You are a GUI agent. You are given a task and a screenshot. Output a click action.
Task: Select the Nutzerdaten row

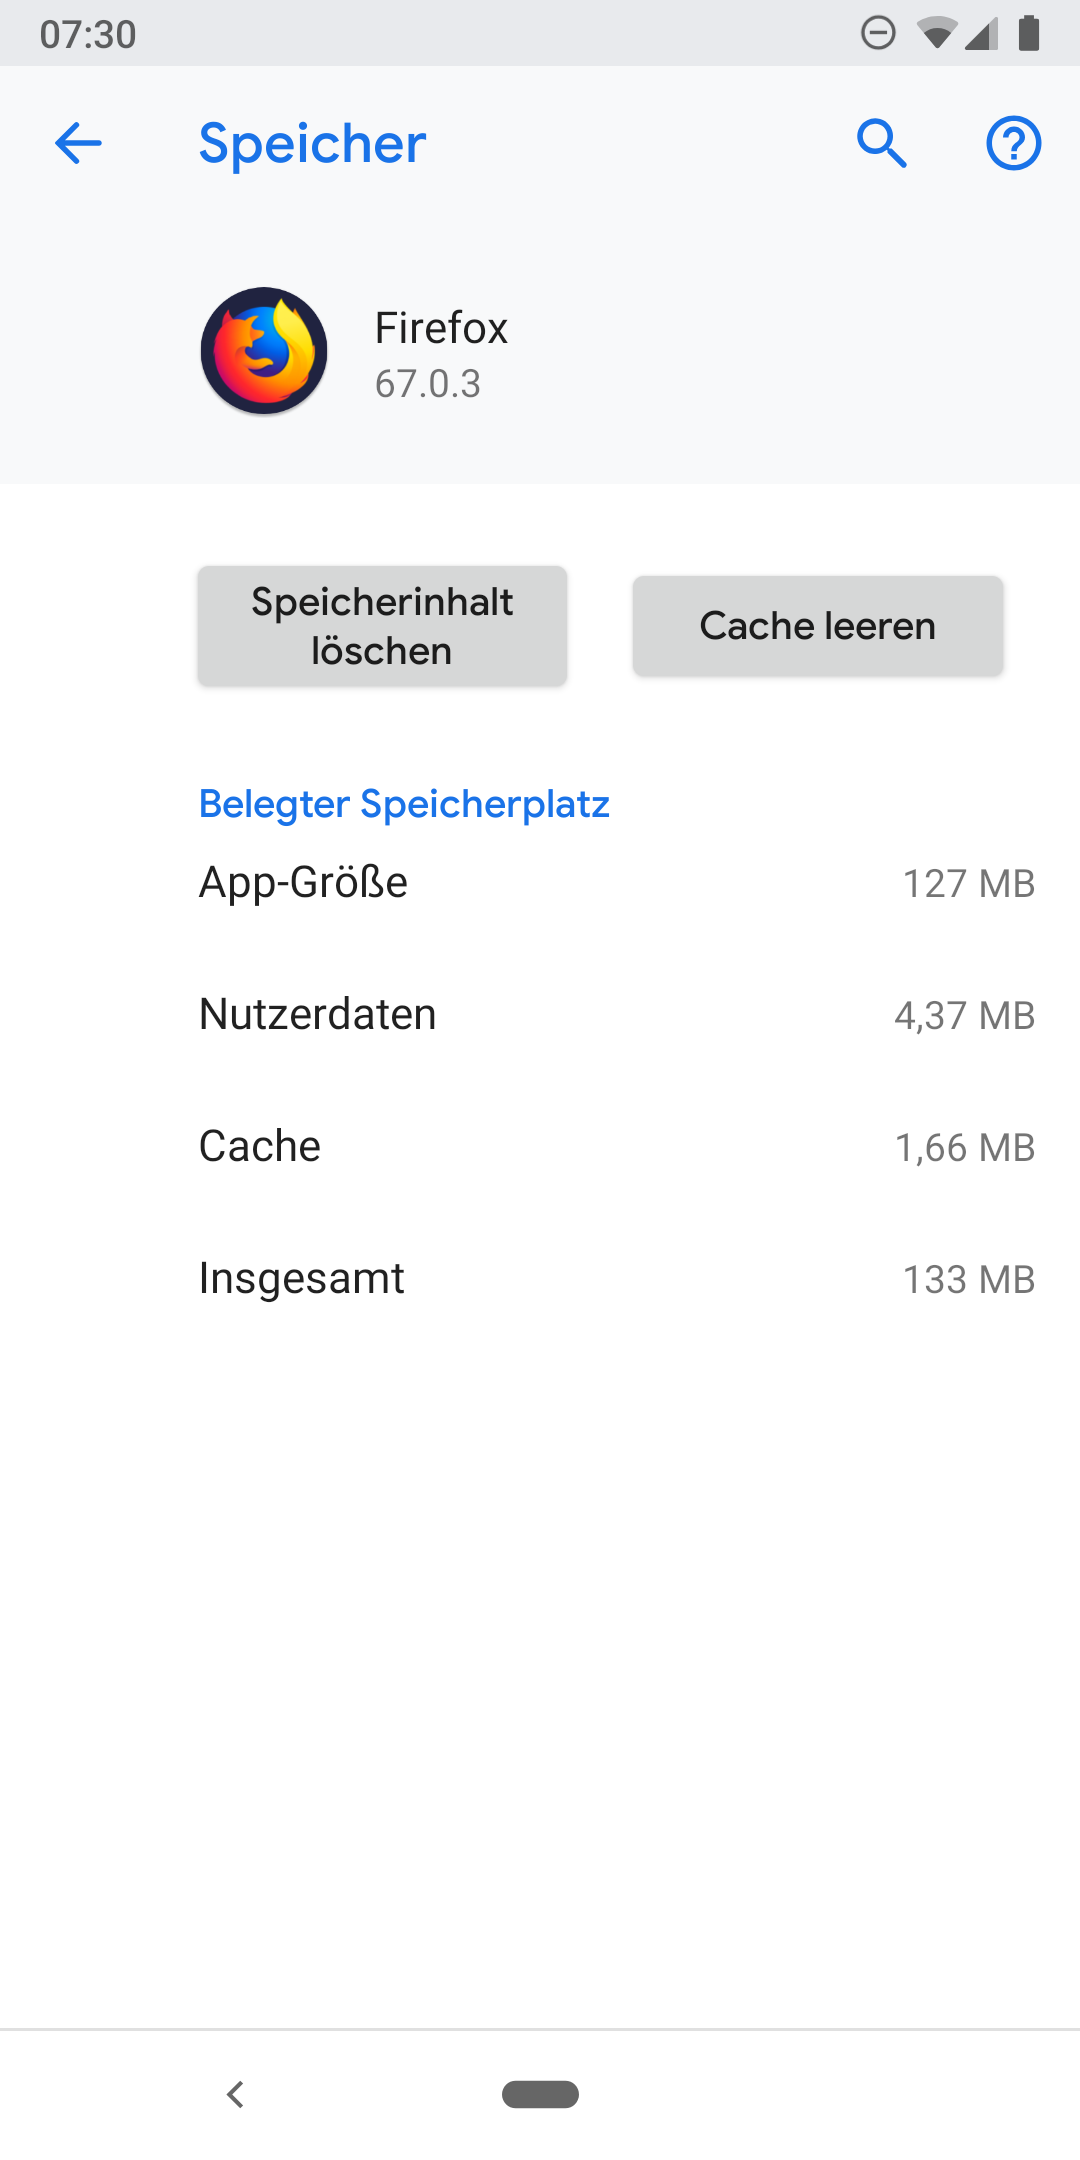pos(615,1015)
